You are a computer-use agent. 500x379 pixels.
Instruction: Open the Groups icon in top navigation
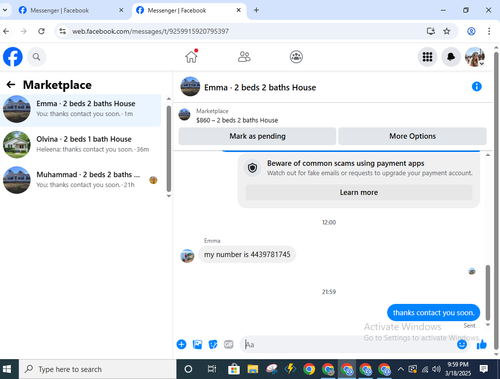(x=296, y=57)
